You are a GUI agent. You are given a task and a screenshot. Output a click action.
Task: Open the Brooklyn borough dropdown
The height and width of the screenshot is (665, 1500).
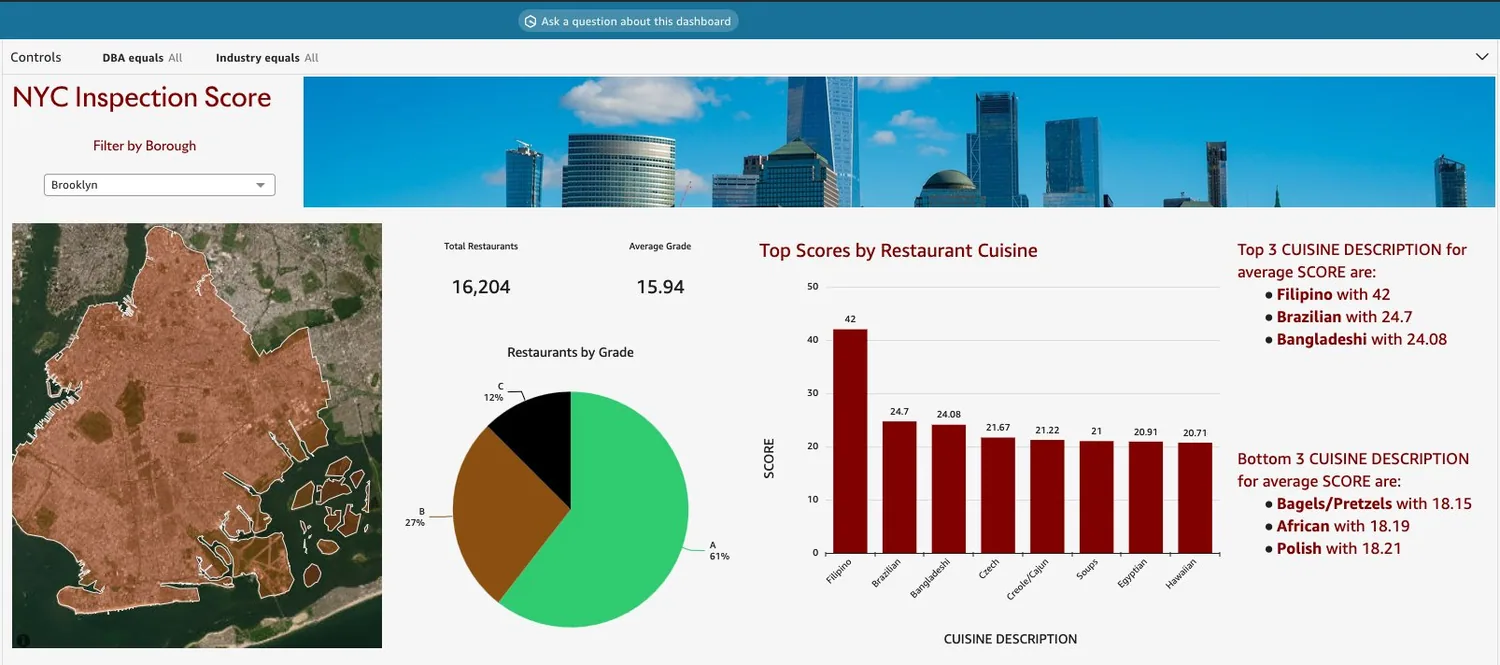point(159,185)
